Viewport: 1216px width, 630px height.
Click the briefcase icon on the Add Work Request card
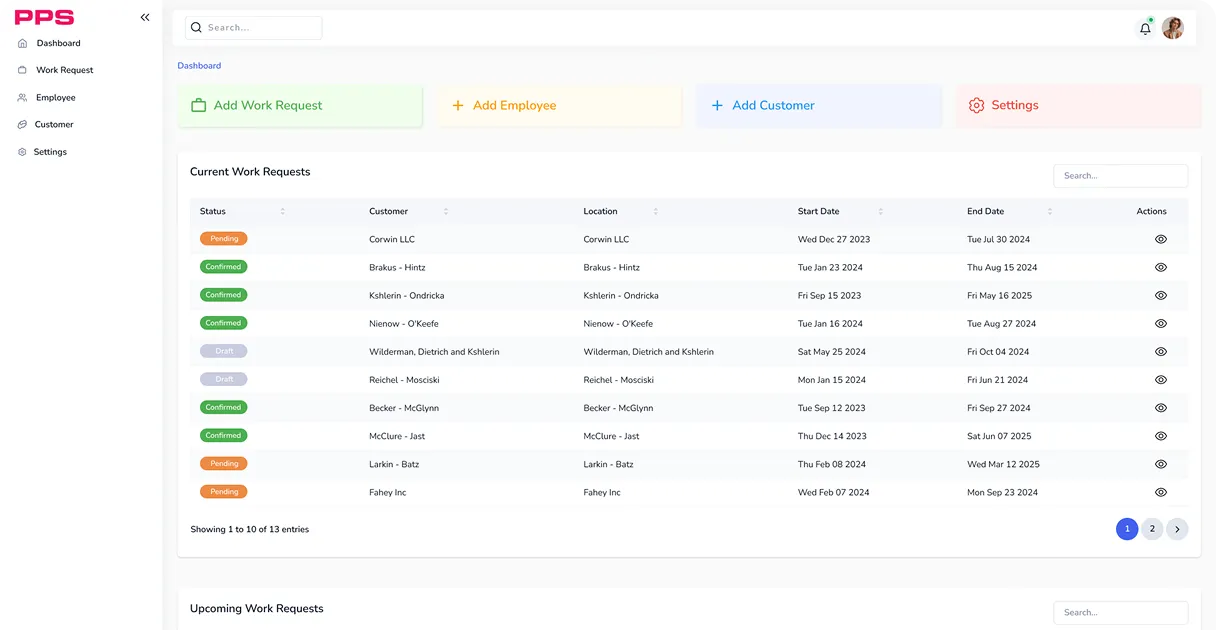[199, 105]
